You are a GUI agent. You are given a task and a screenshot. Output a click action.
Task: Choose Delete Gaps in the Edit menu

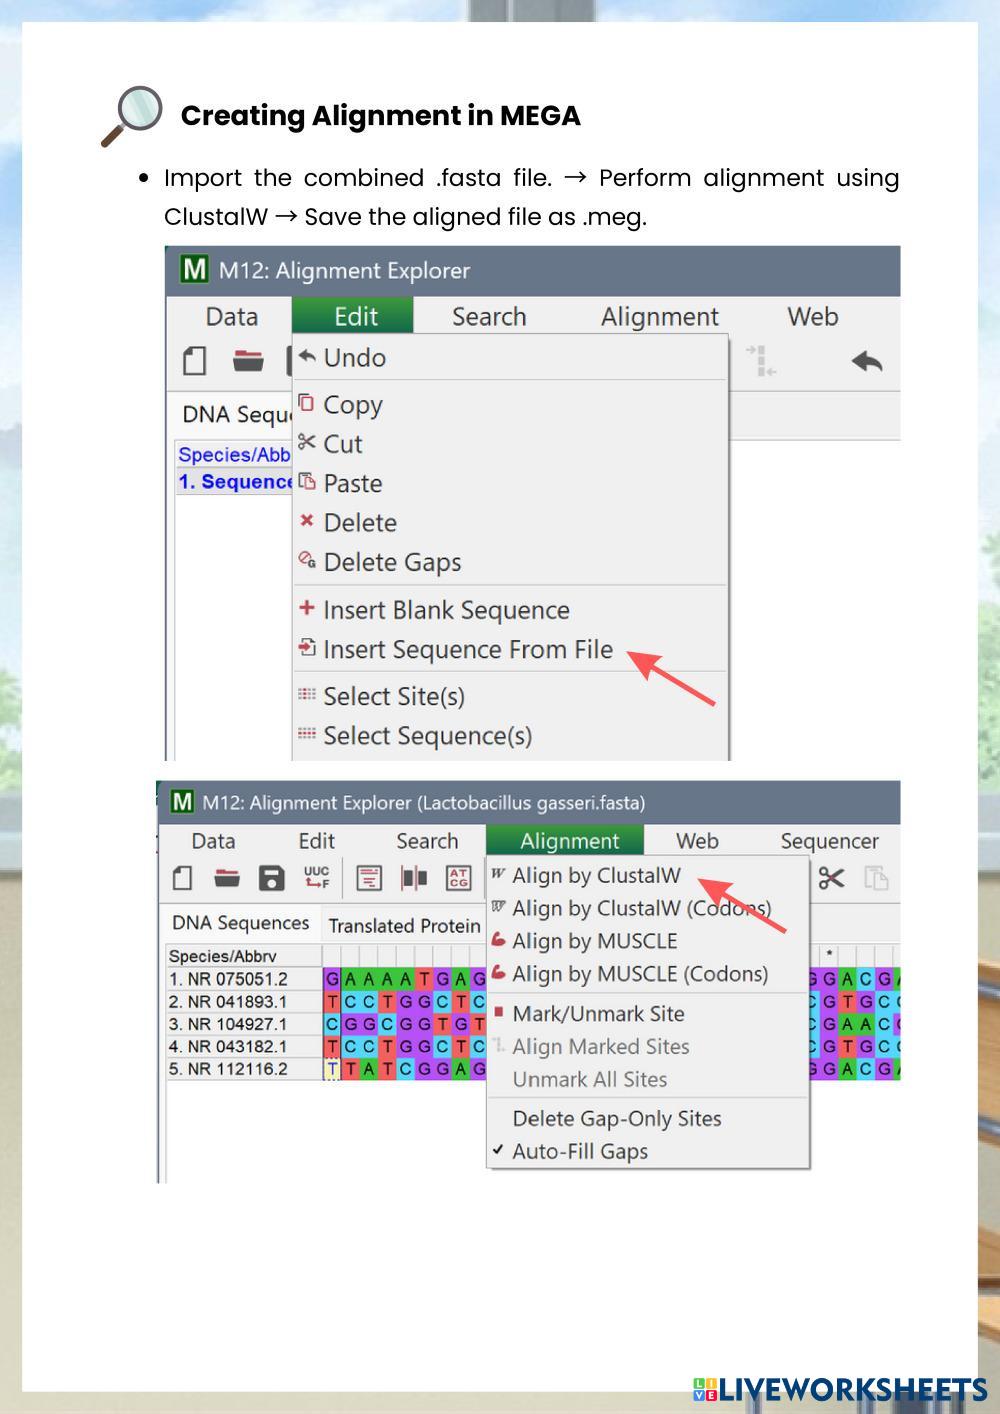click(391, 562)
